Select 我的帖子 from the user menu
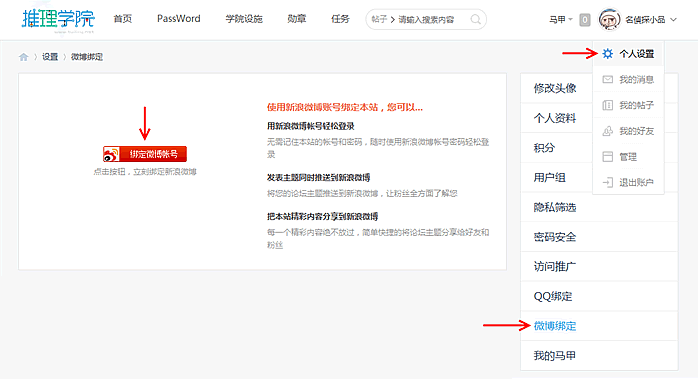 point(628,106)
